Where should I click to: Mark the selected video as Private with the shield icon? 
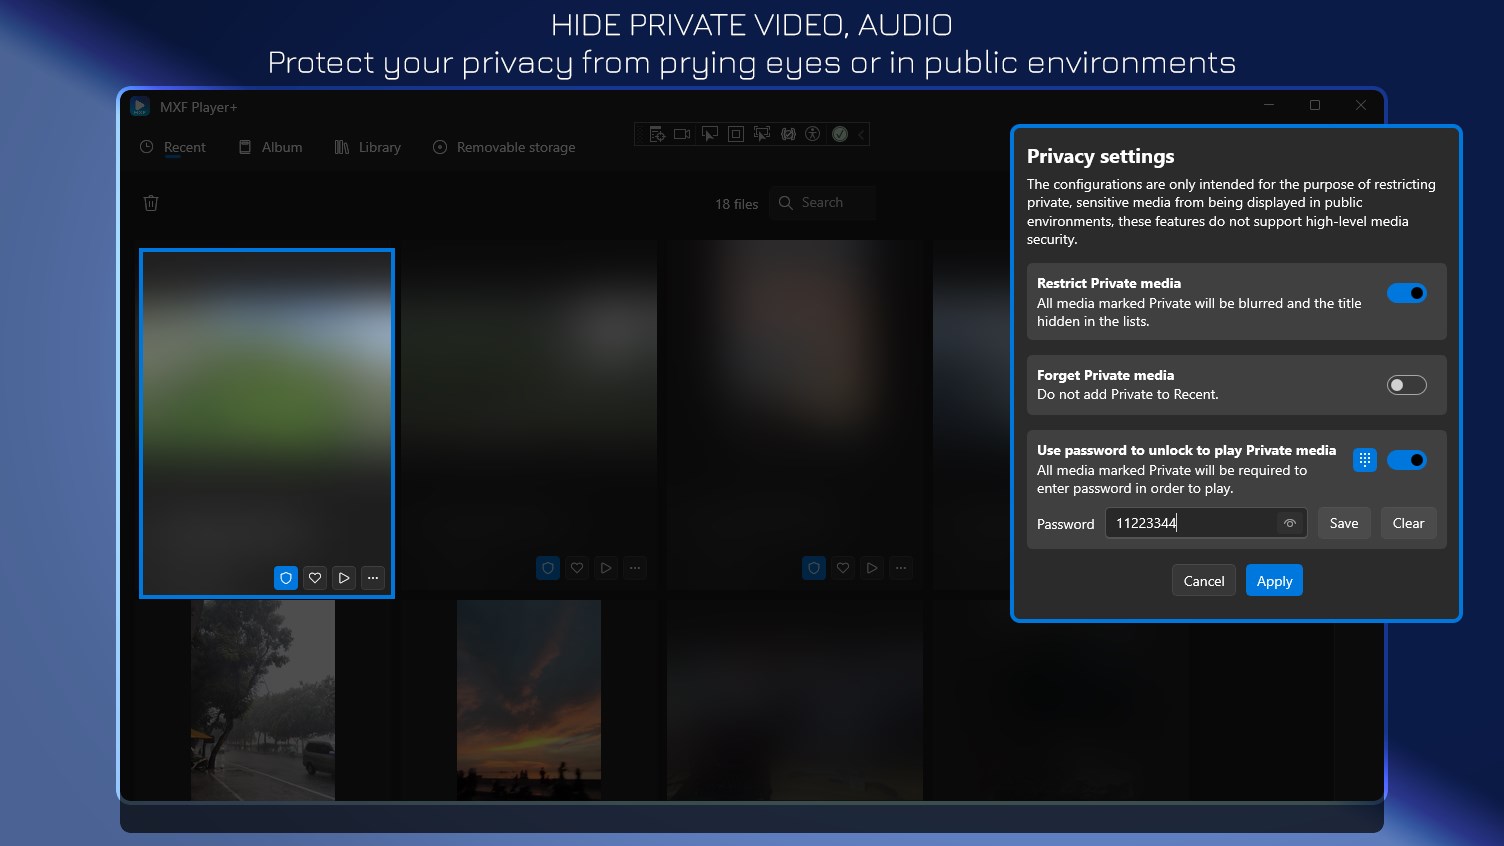click(x=286, y=578)
